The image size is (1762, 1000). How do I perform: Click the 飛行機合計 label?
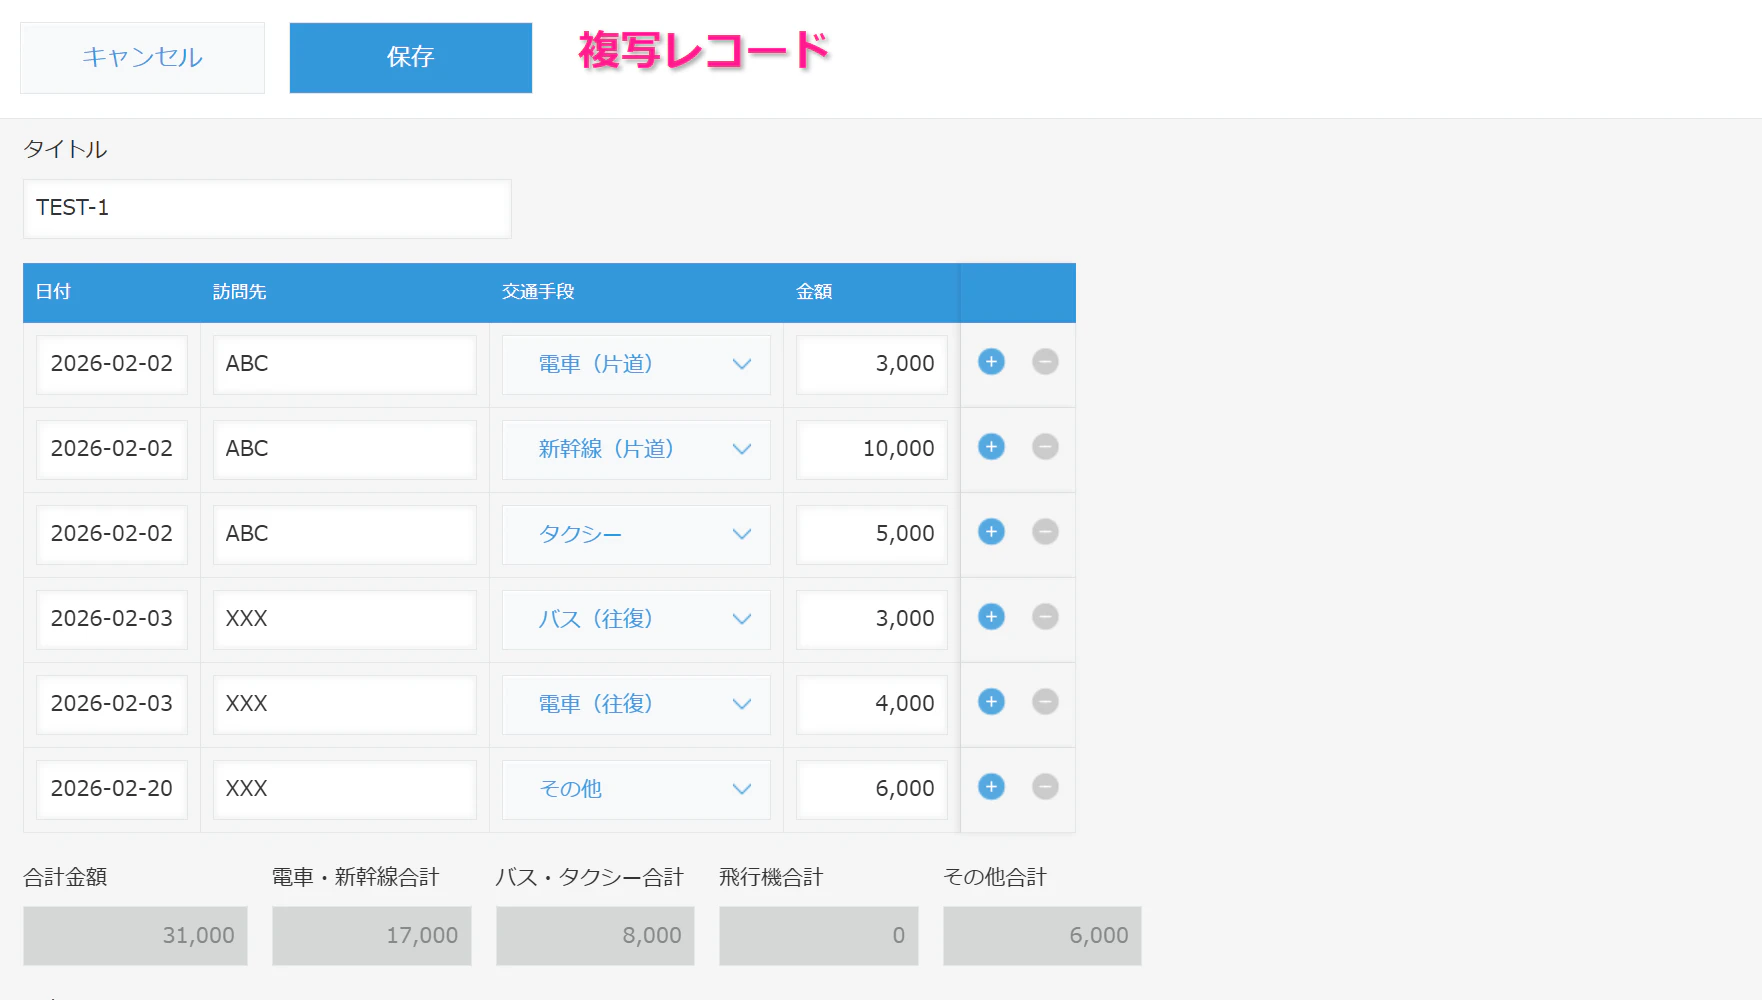771,878
